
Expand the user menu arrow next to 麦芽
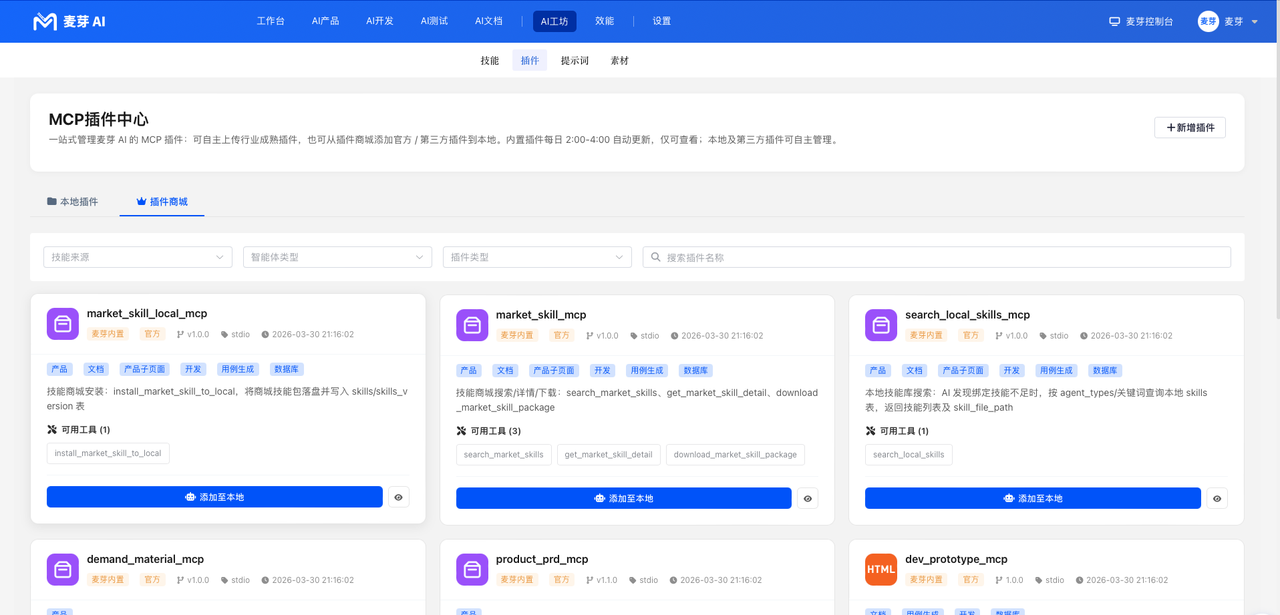pyautogui.click(x=1255, y=22)
